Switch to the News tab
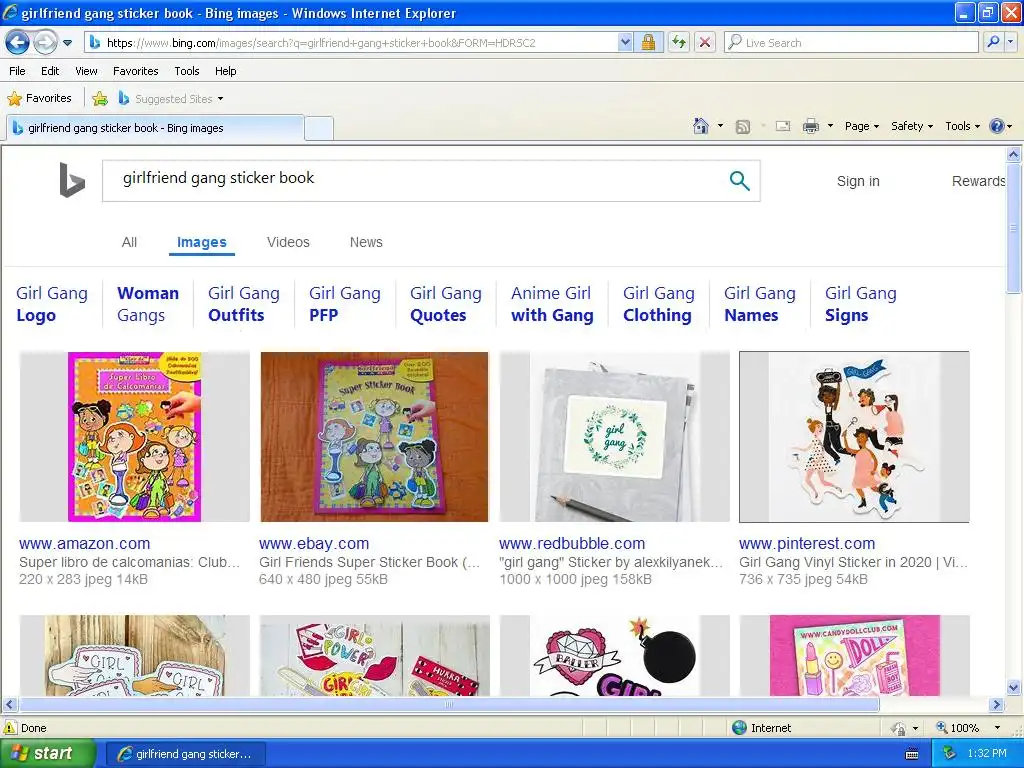This screenshot has height=768, width=1024. (x=366, y=242)
